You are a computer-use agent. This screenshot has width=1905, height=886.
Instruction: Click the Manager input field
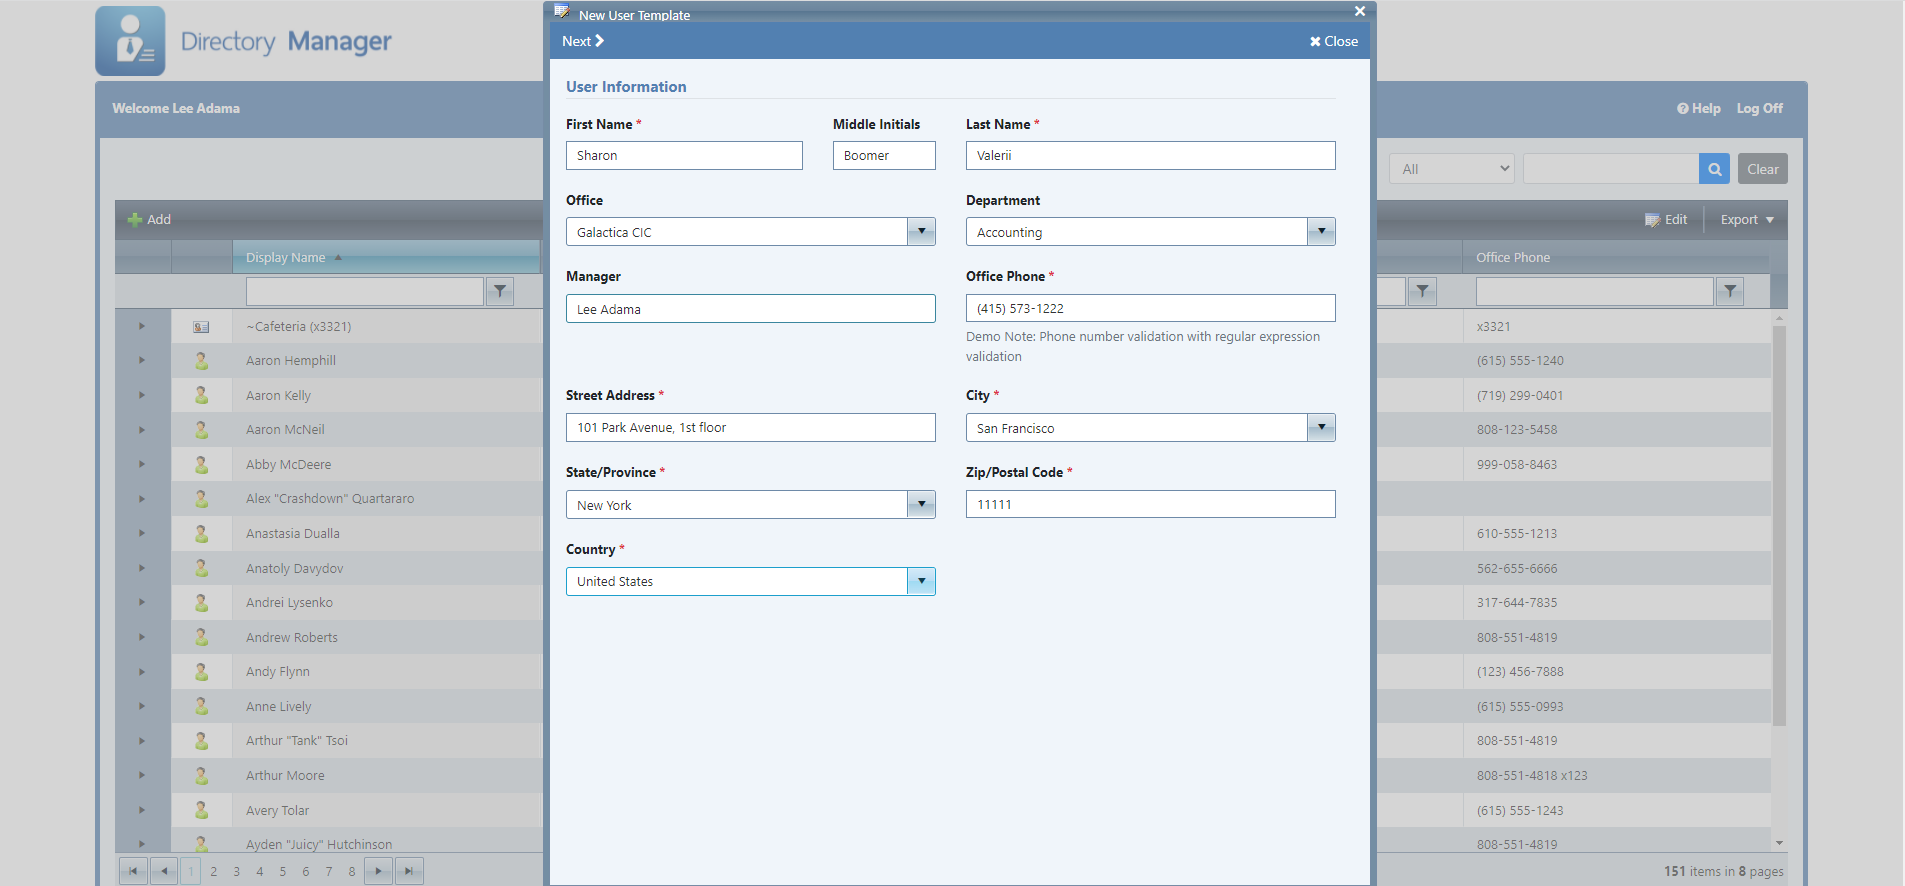[x=750, y=308]
